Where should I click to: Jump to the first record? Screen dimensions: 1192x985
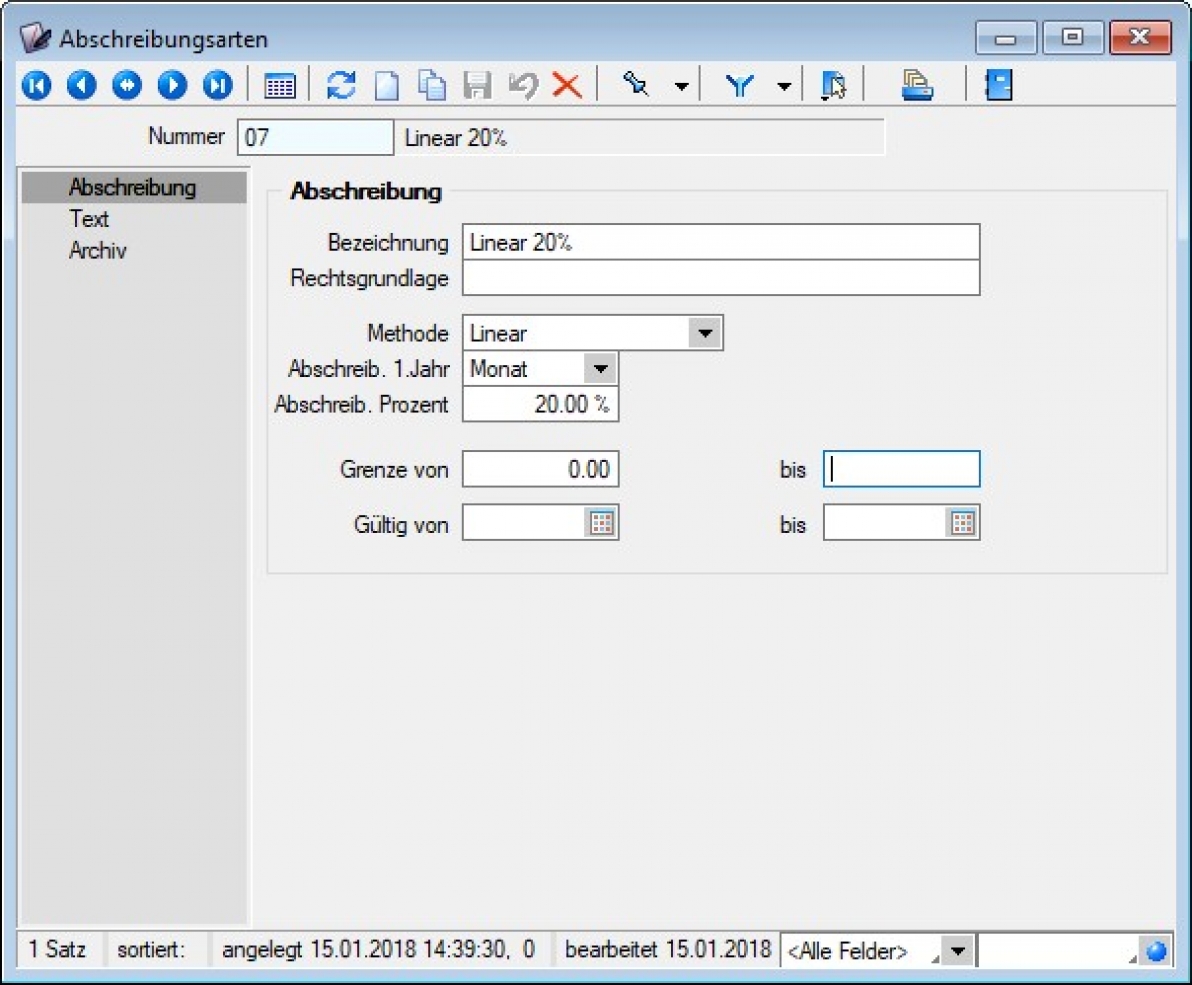point(36,85)
